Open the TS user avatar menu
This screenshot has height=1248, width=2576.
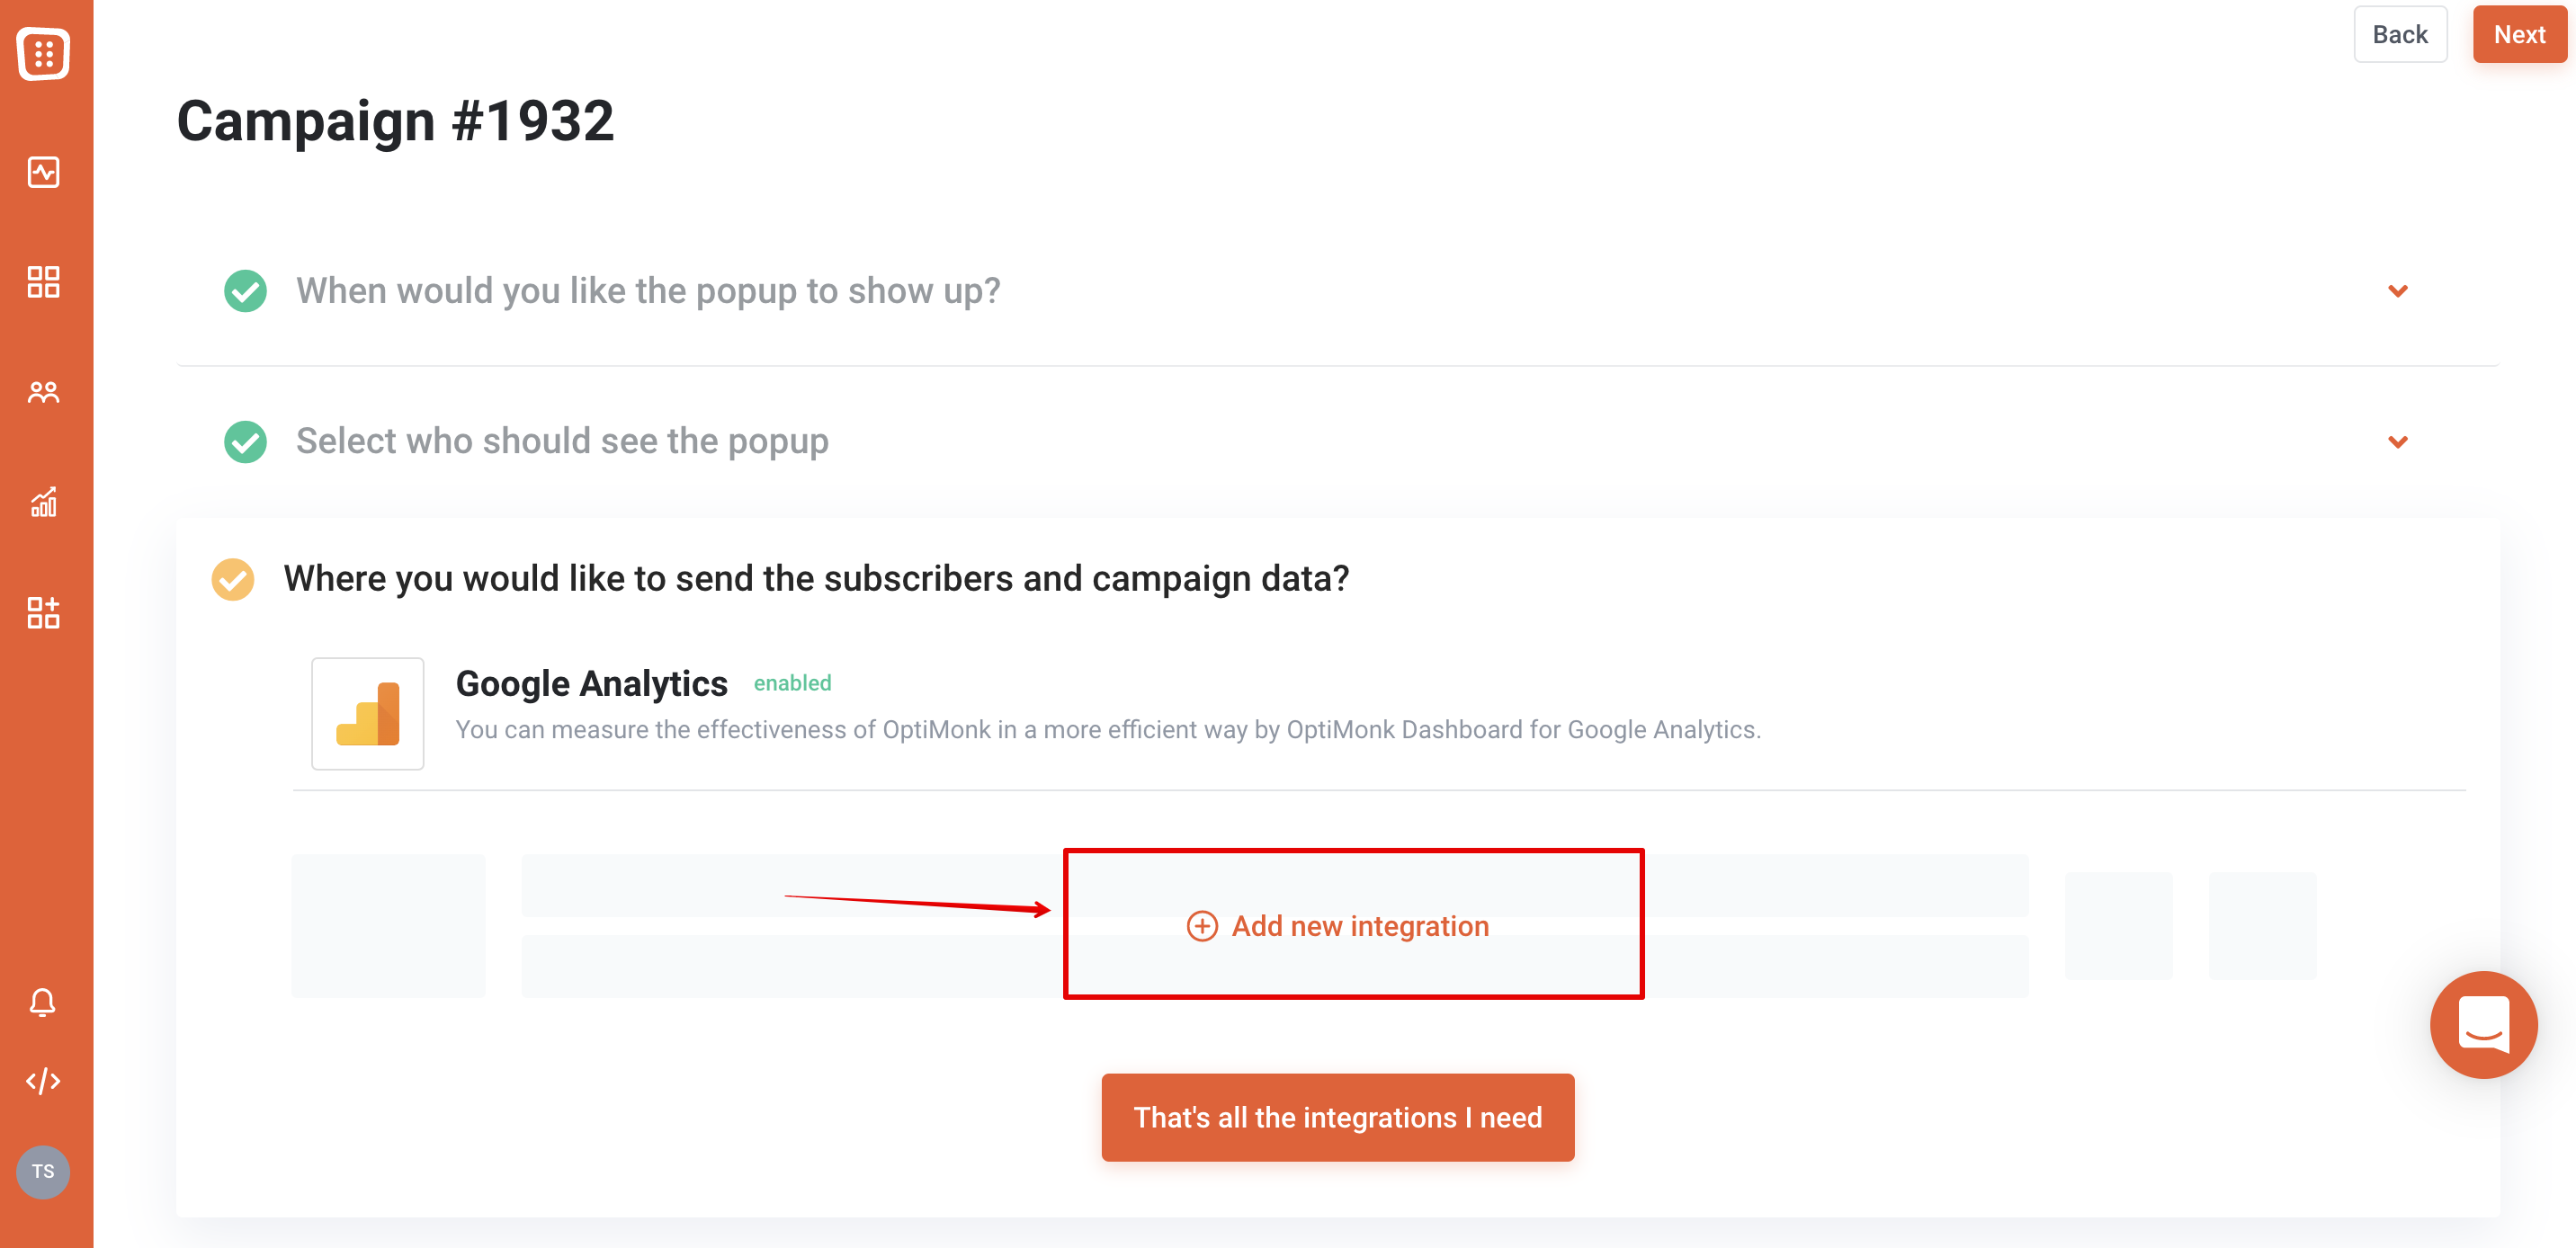[x=43, y=1171]
